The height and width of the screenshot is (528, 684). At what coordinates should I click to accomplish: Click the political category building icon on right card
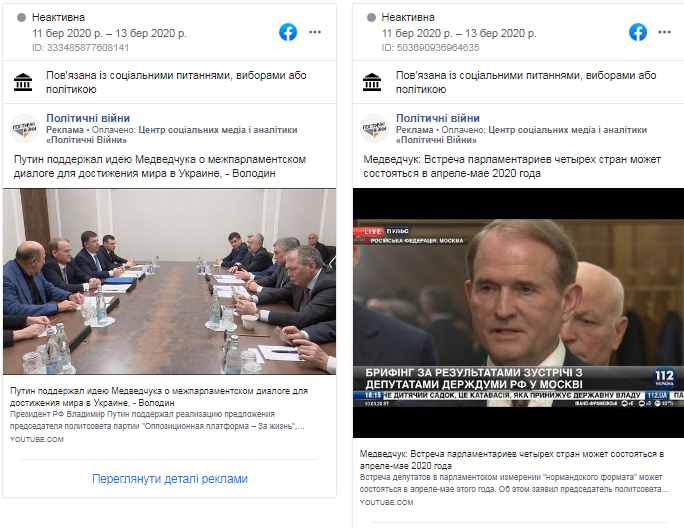tap(372, 82)
